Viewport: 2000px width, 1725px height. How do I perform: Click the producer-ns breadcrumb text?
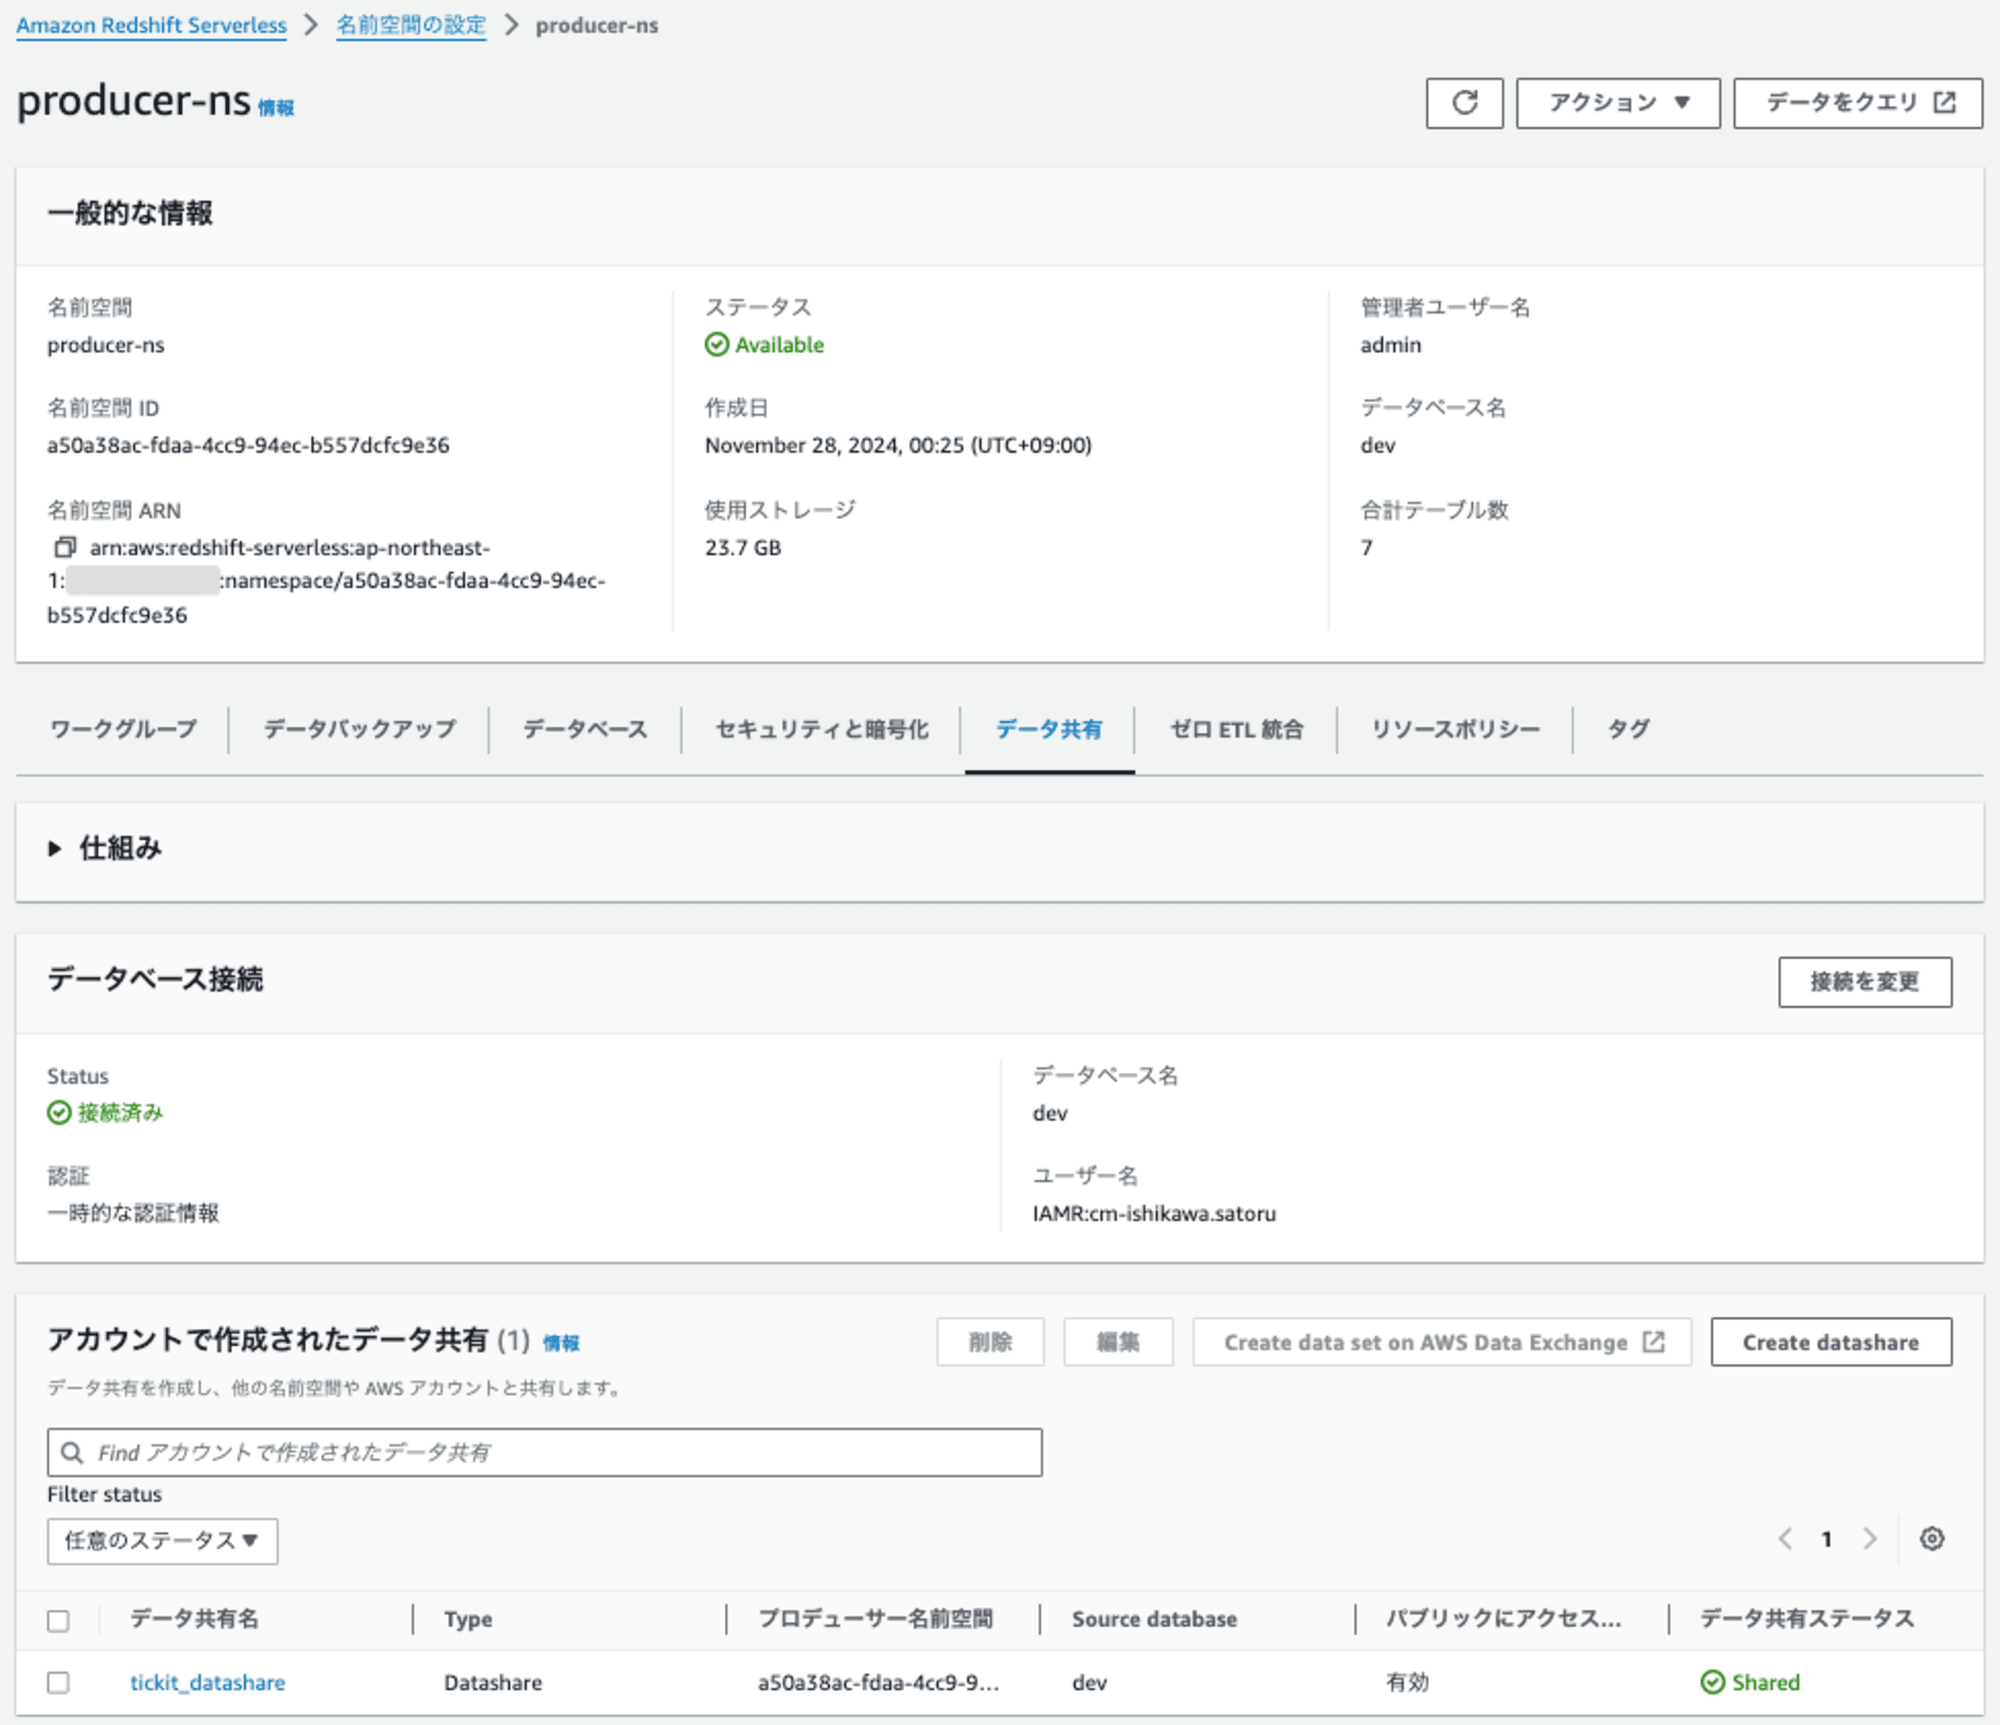click(x=596, y=25)
